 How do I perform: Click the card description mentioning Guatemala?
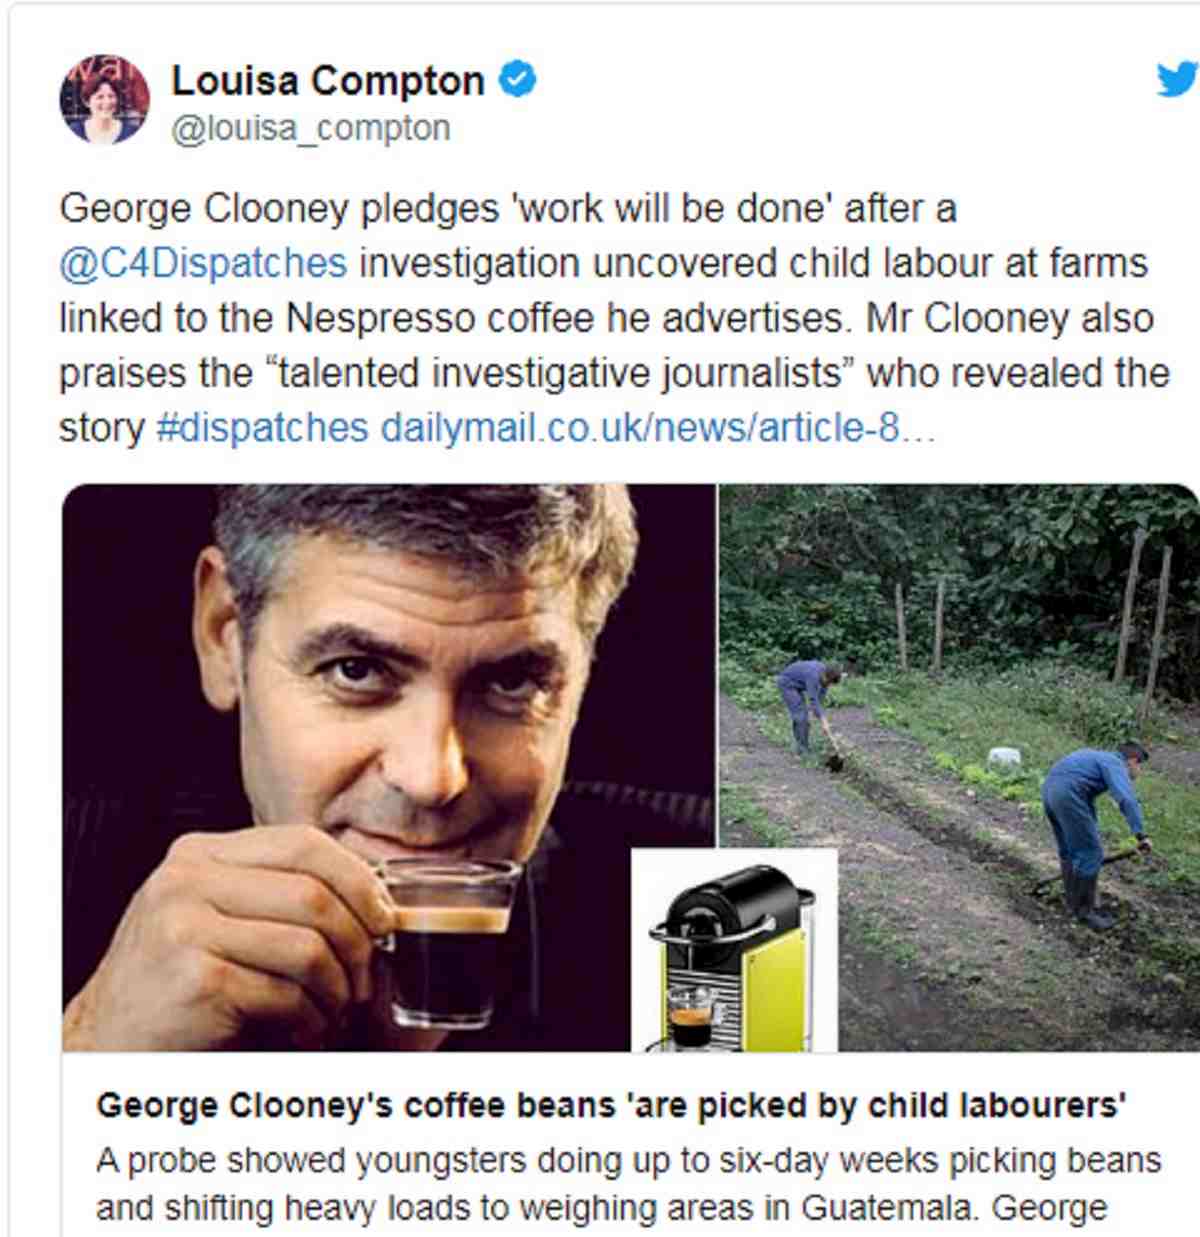629,1185
